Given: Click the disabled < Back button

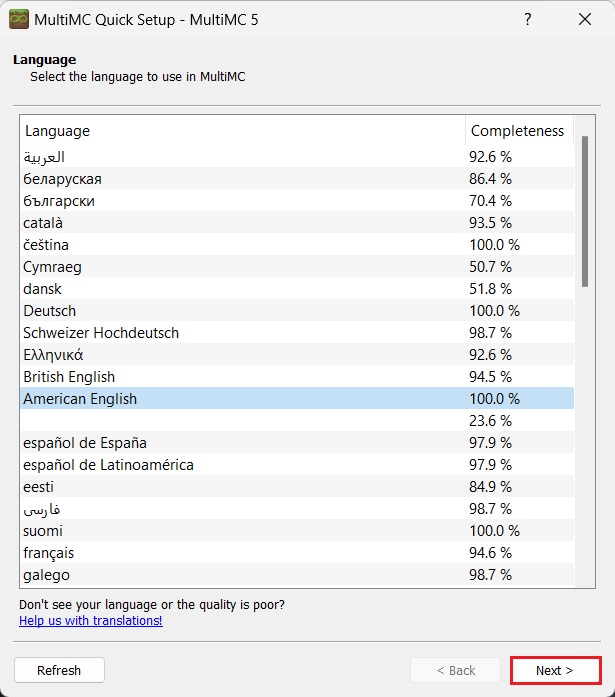Looking at the screenshot, I should tap(455, 670).
